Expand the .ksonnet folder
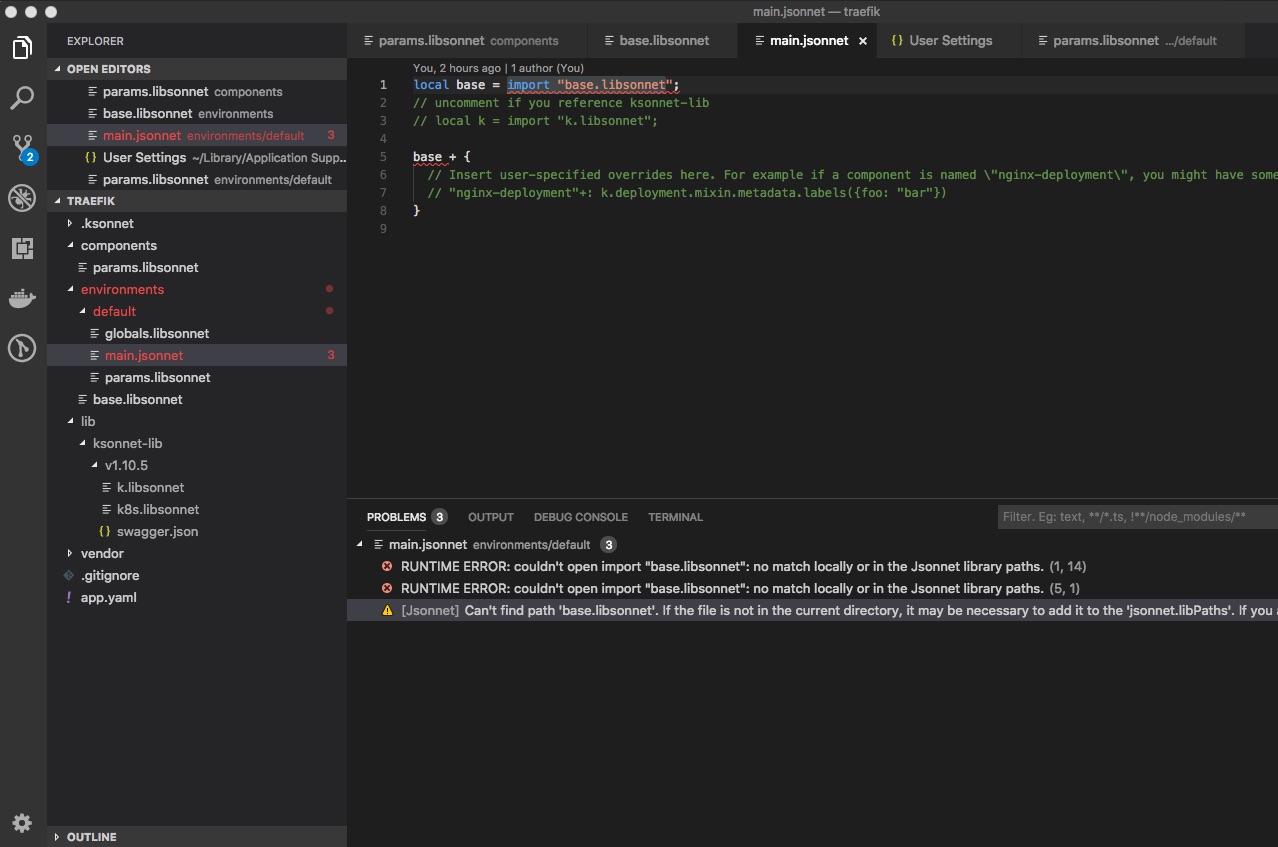This screenshot has height=847, width=1278. pos(107,223)
